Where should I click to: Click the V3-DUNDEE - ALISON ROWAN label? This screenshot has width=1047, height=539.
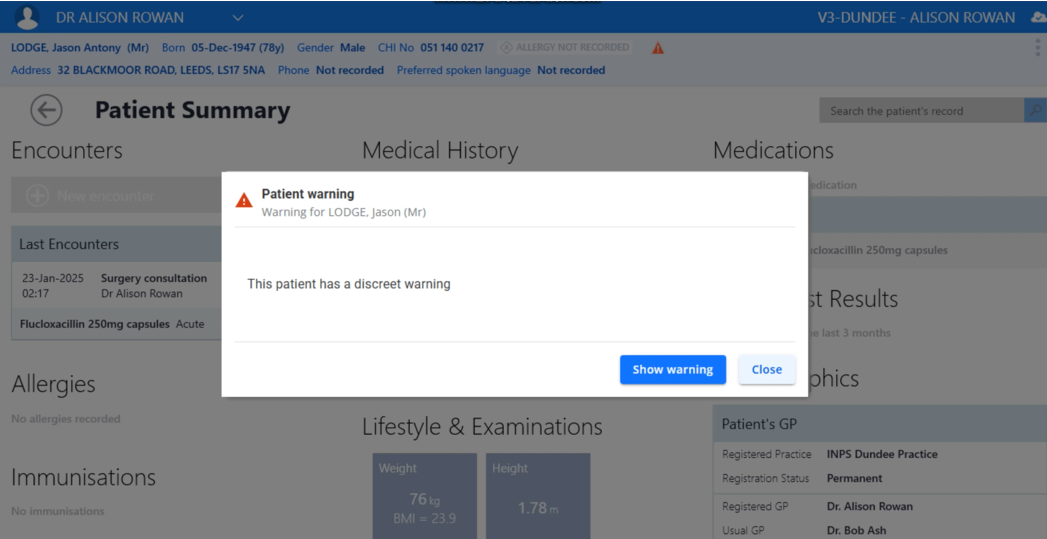(916, 18)
